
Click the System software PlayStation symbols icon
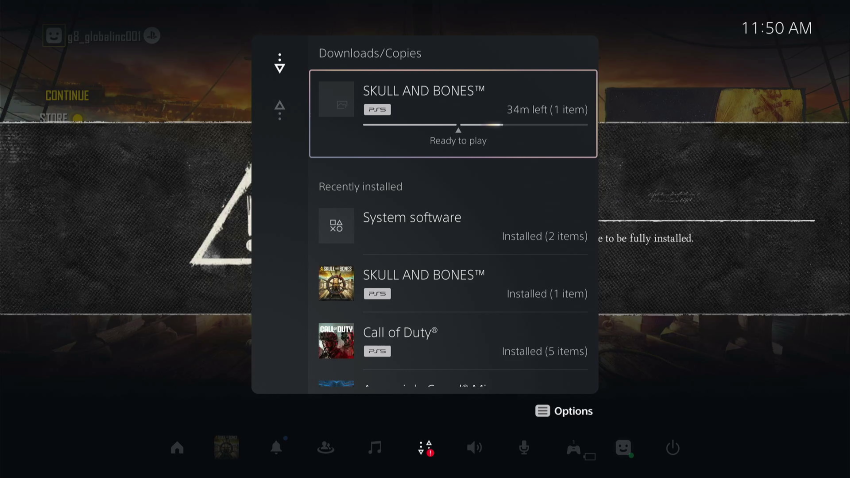click(x=336, y=225)
